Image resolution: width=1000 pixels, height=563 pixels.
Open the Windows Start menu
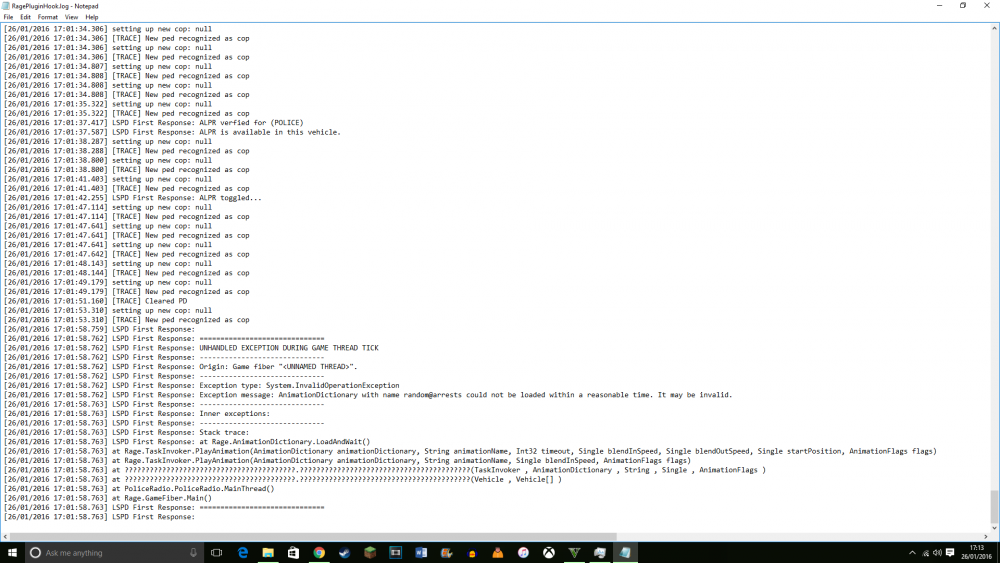tap(12, 553)
